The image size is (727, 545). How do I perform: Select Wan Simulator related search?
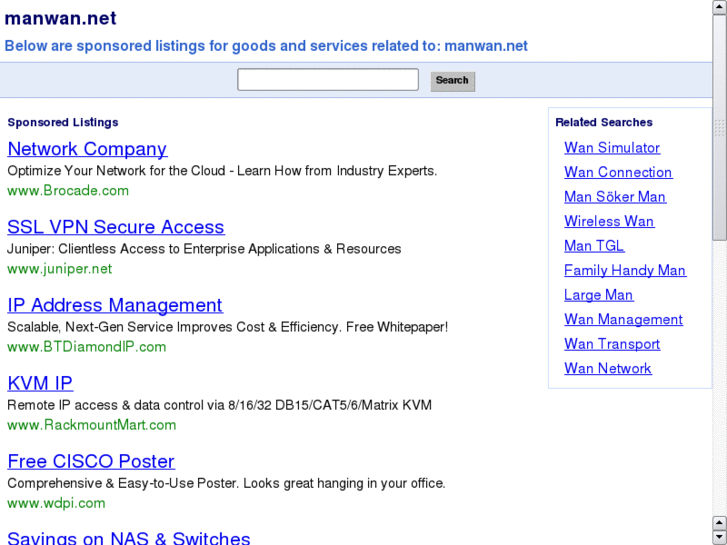pyautogui.click(x=612, y=148)
